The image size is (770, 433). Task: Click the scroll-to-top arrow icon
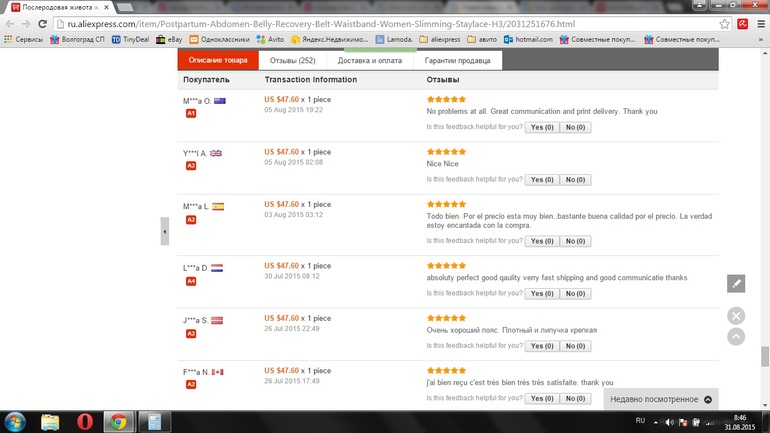(736, 337)
